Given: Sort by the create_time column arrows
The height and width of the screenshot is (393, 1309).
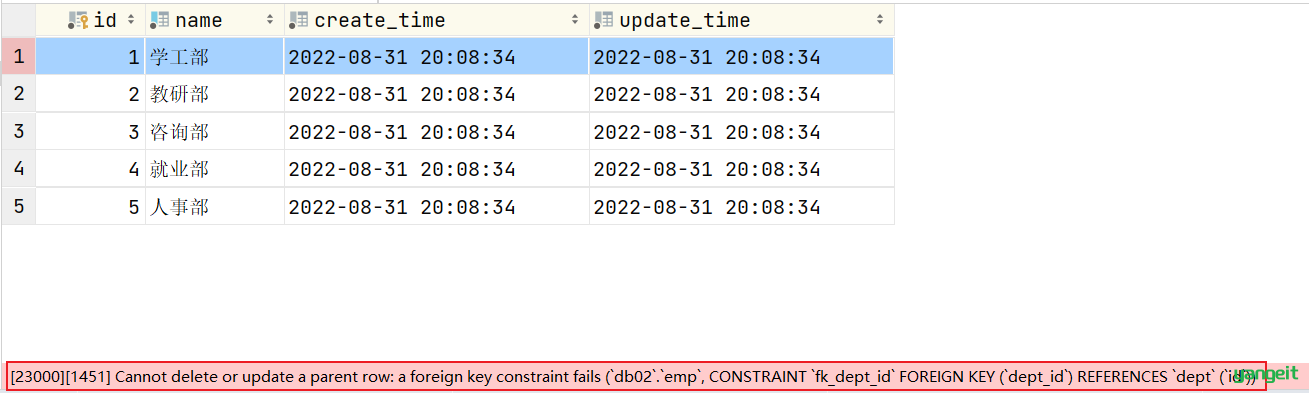Looking at the screenshot, I should [575, 20].
